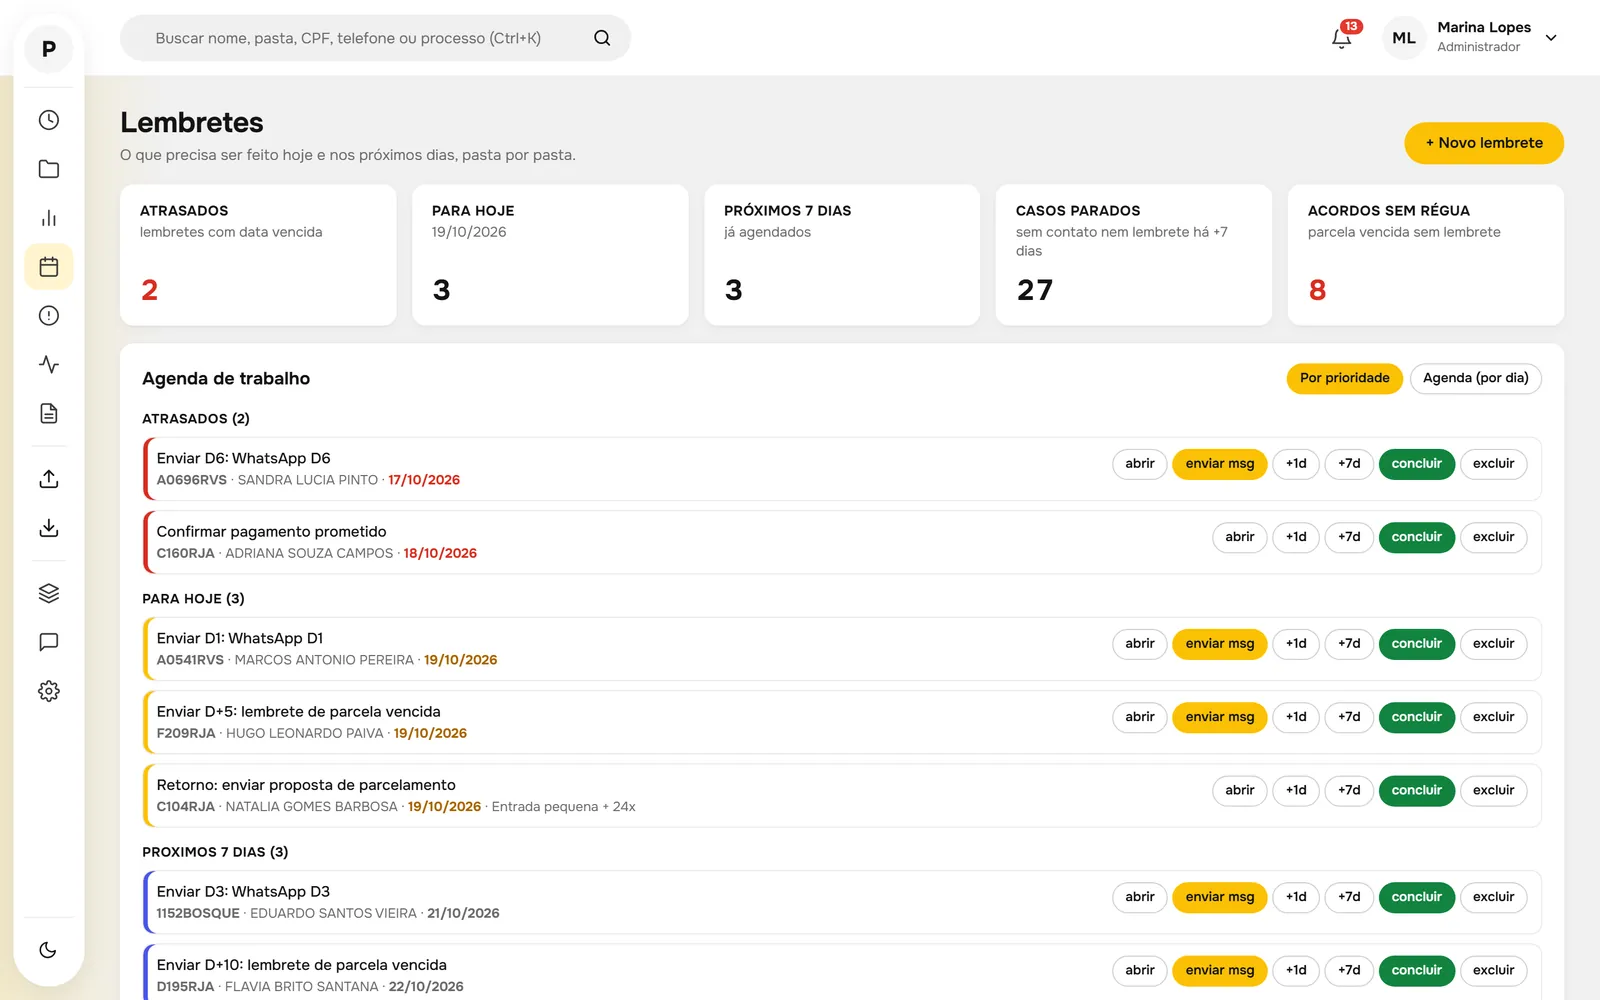Open the Casos parados summary card
Image resolution: width=1600 pixels, height=1000 pixels.
(x=1133, y=255)
